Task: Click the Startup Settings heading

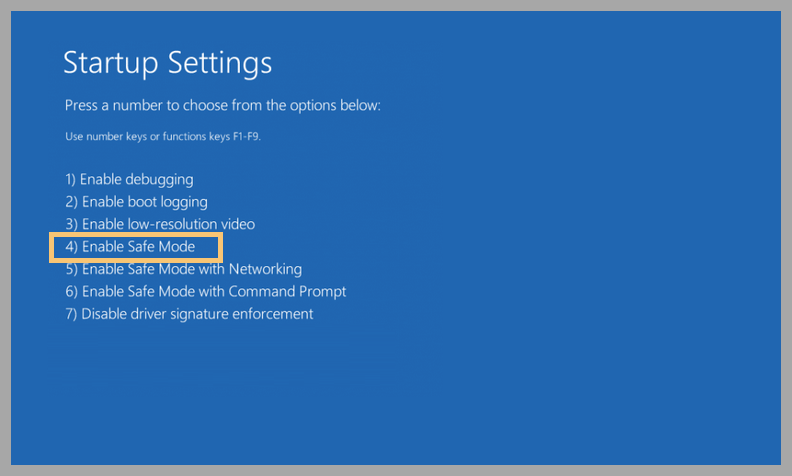Action: click(x=167, y=63)
